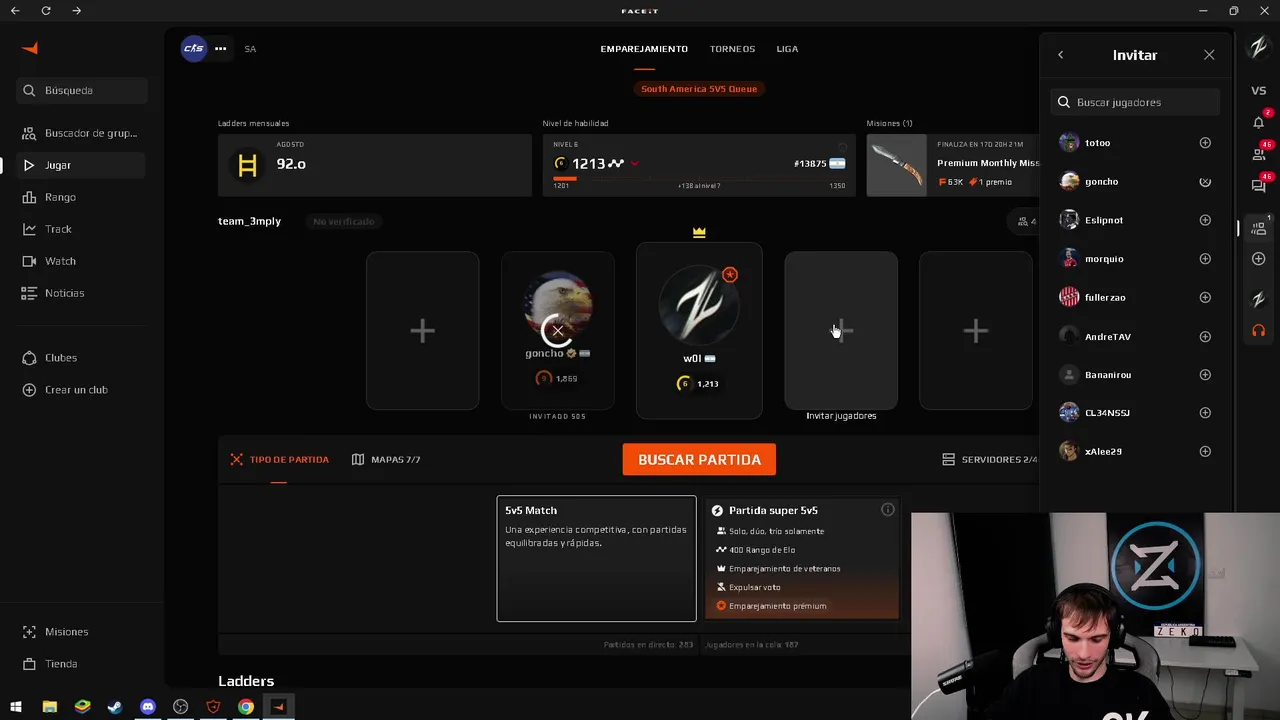1280x720 pixels.
Task: Switch to the Torneos tab
Action: [732, 49]
